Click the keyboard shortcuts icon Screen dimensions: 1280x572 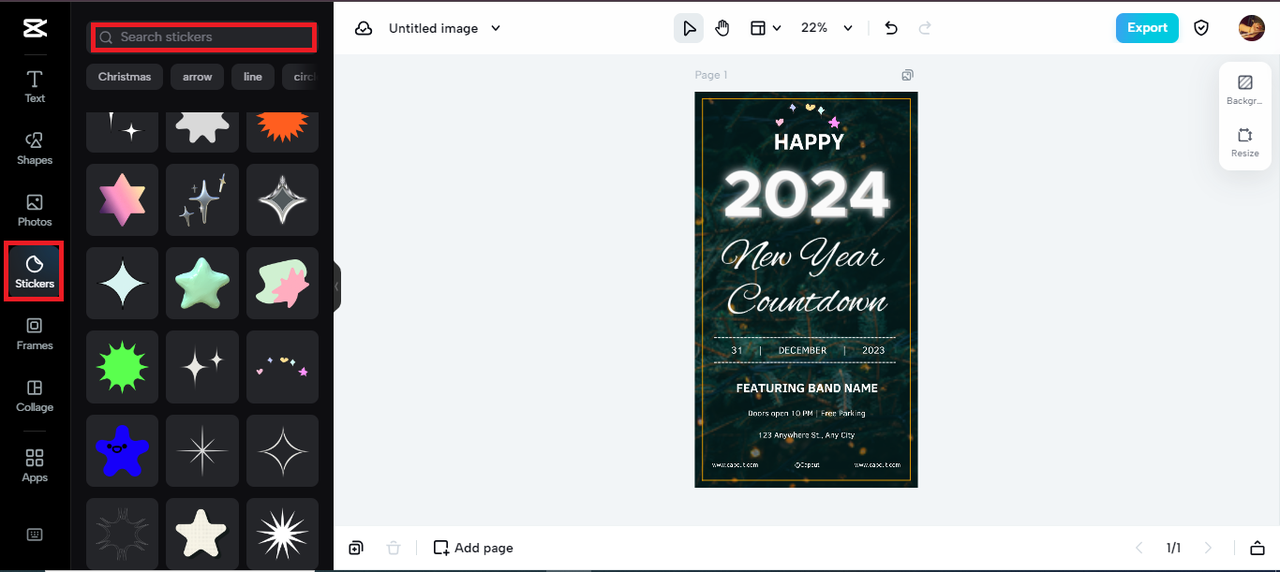click(35, 534)
